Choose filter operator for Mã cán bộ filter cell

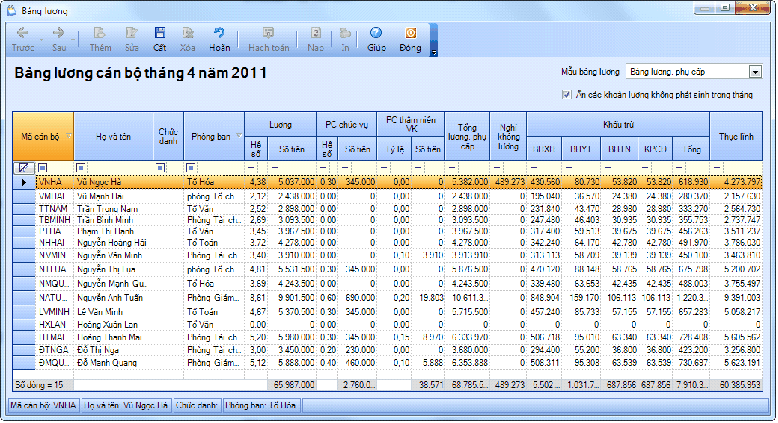click(43, 168)
